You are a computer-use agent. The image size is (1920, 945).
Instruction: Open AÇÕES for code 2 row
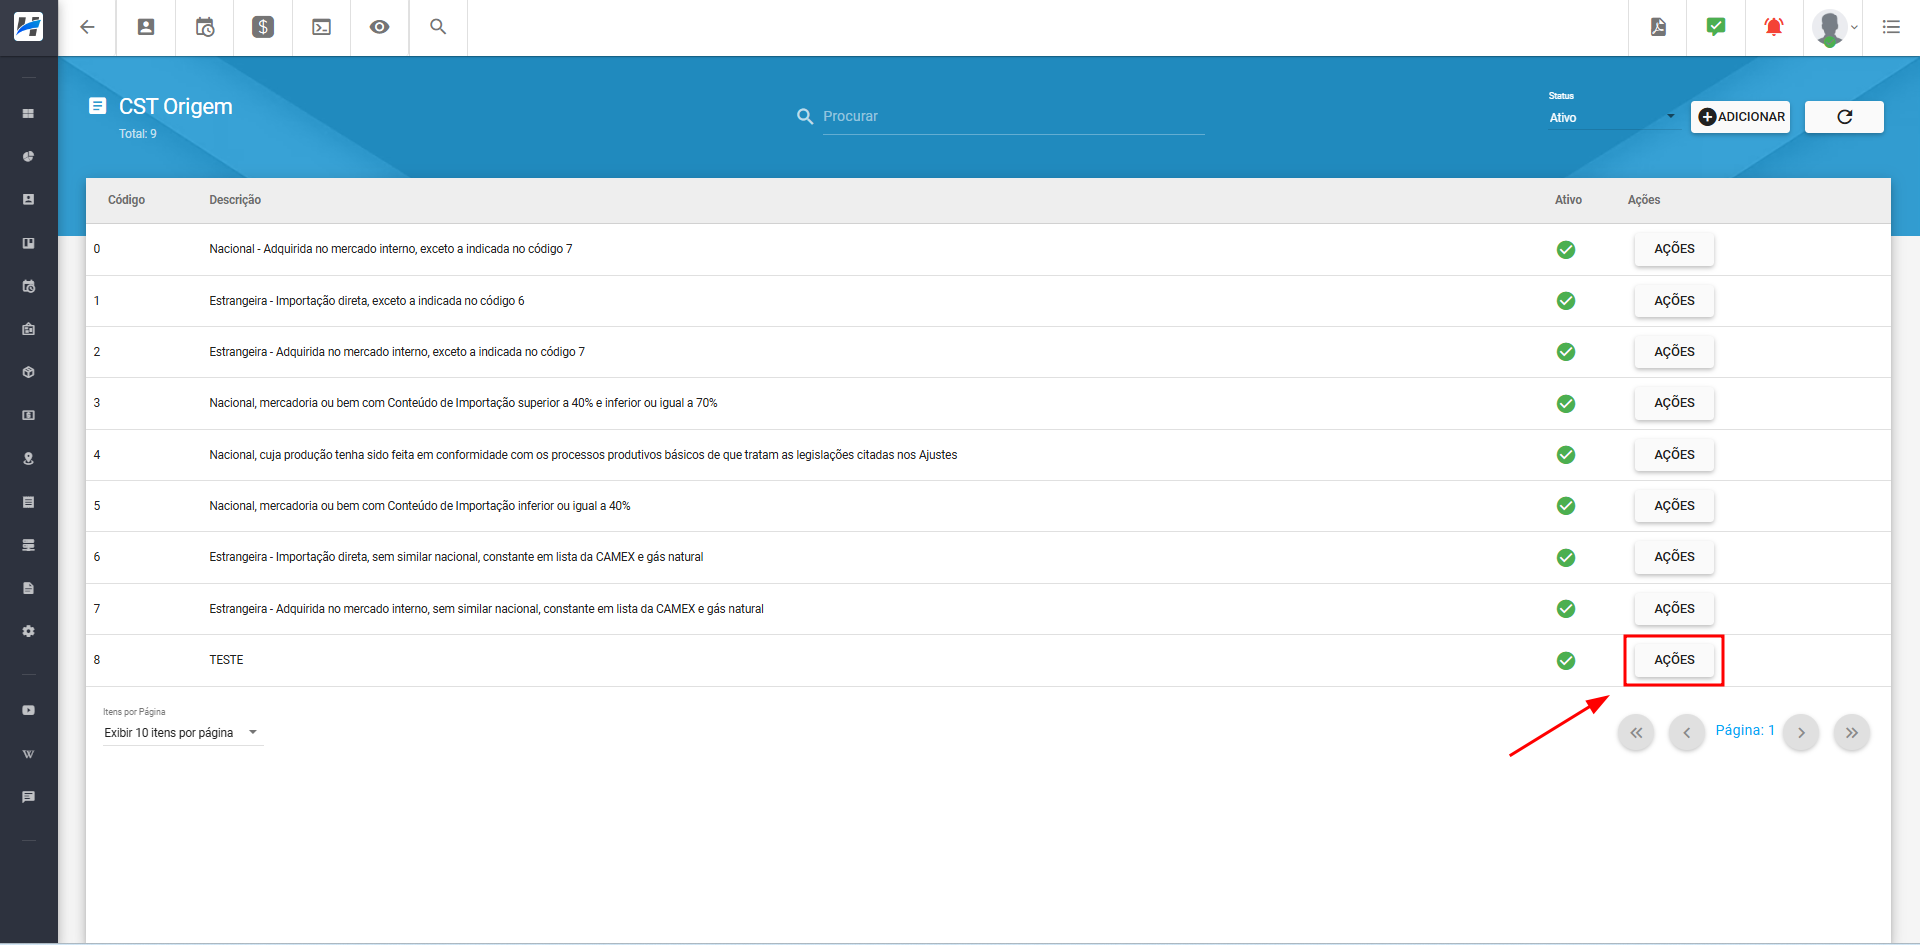tap(1674, 352)
